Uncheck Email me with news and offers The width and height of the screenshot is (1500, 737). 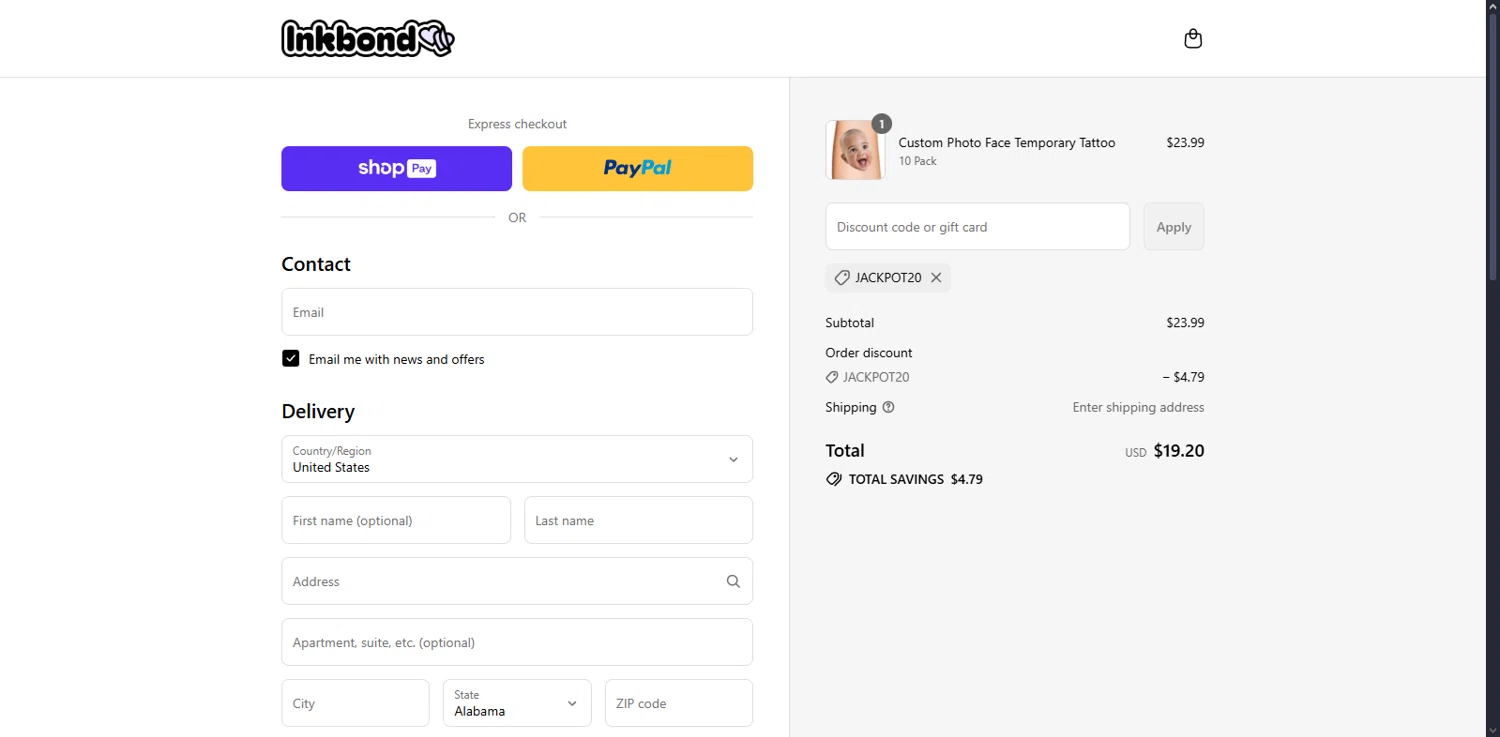[x=291, y=358]
